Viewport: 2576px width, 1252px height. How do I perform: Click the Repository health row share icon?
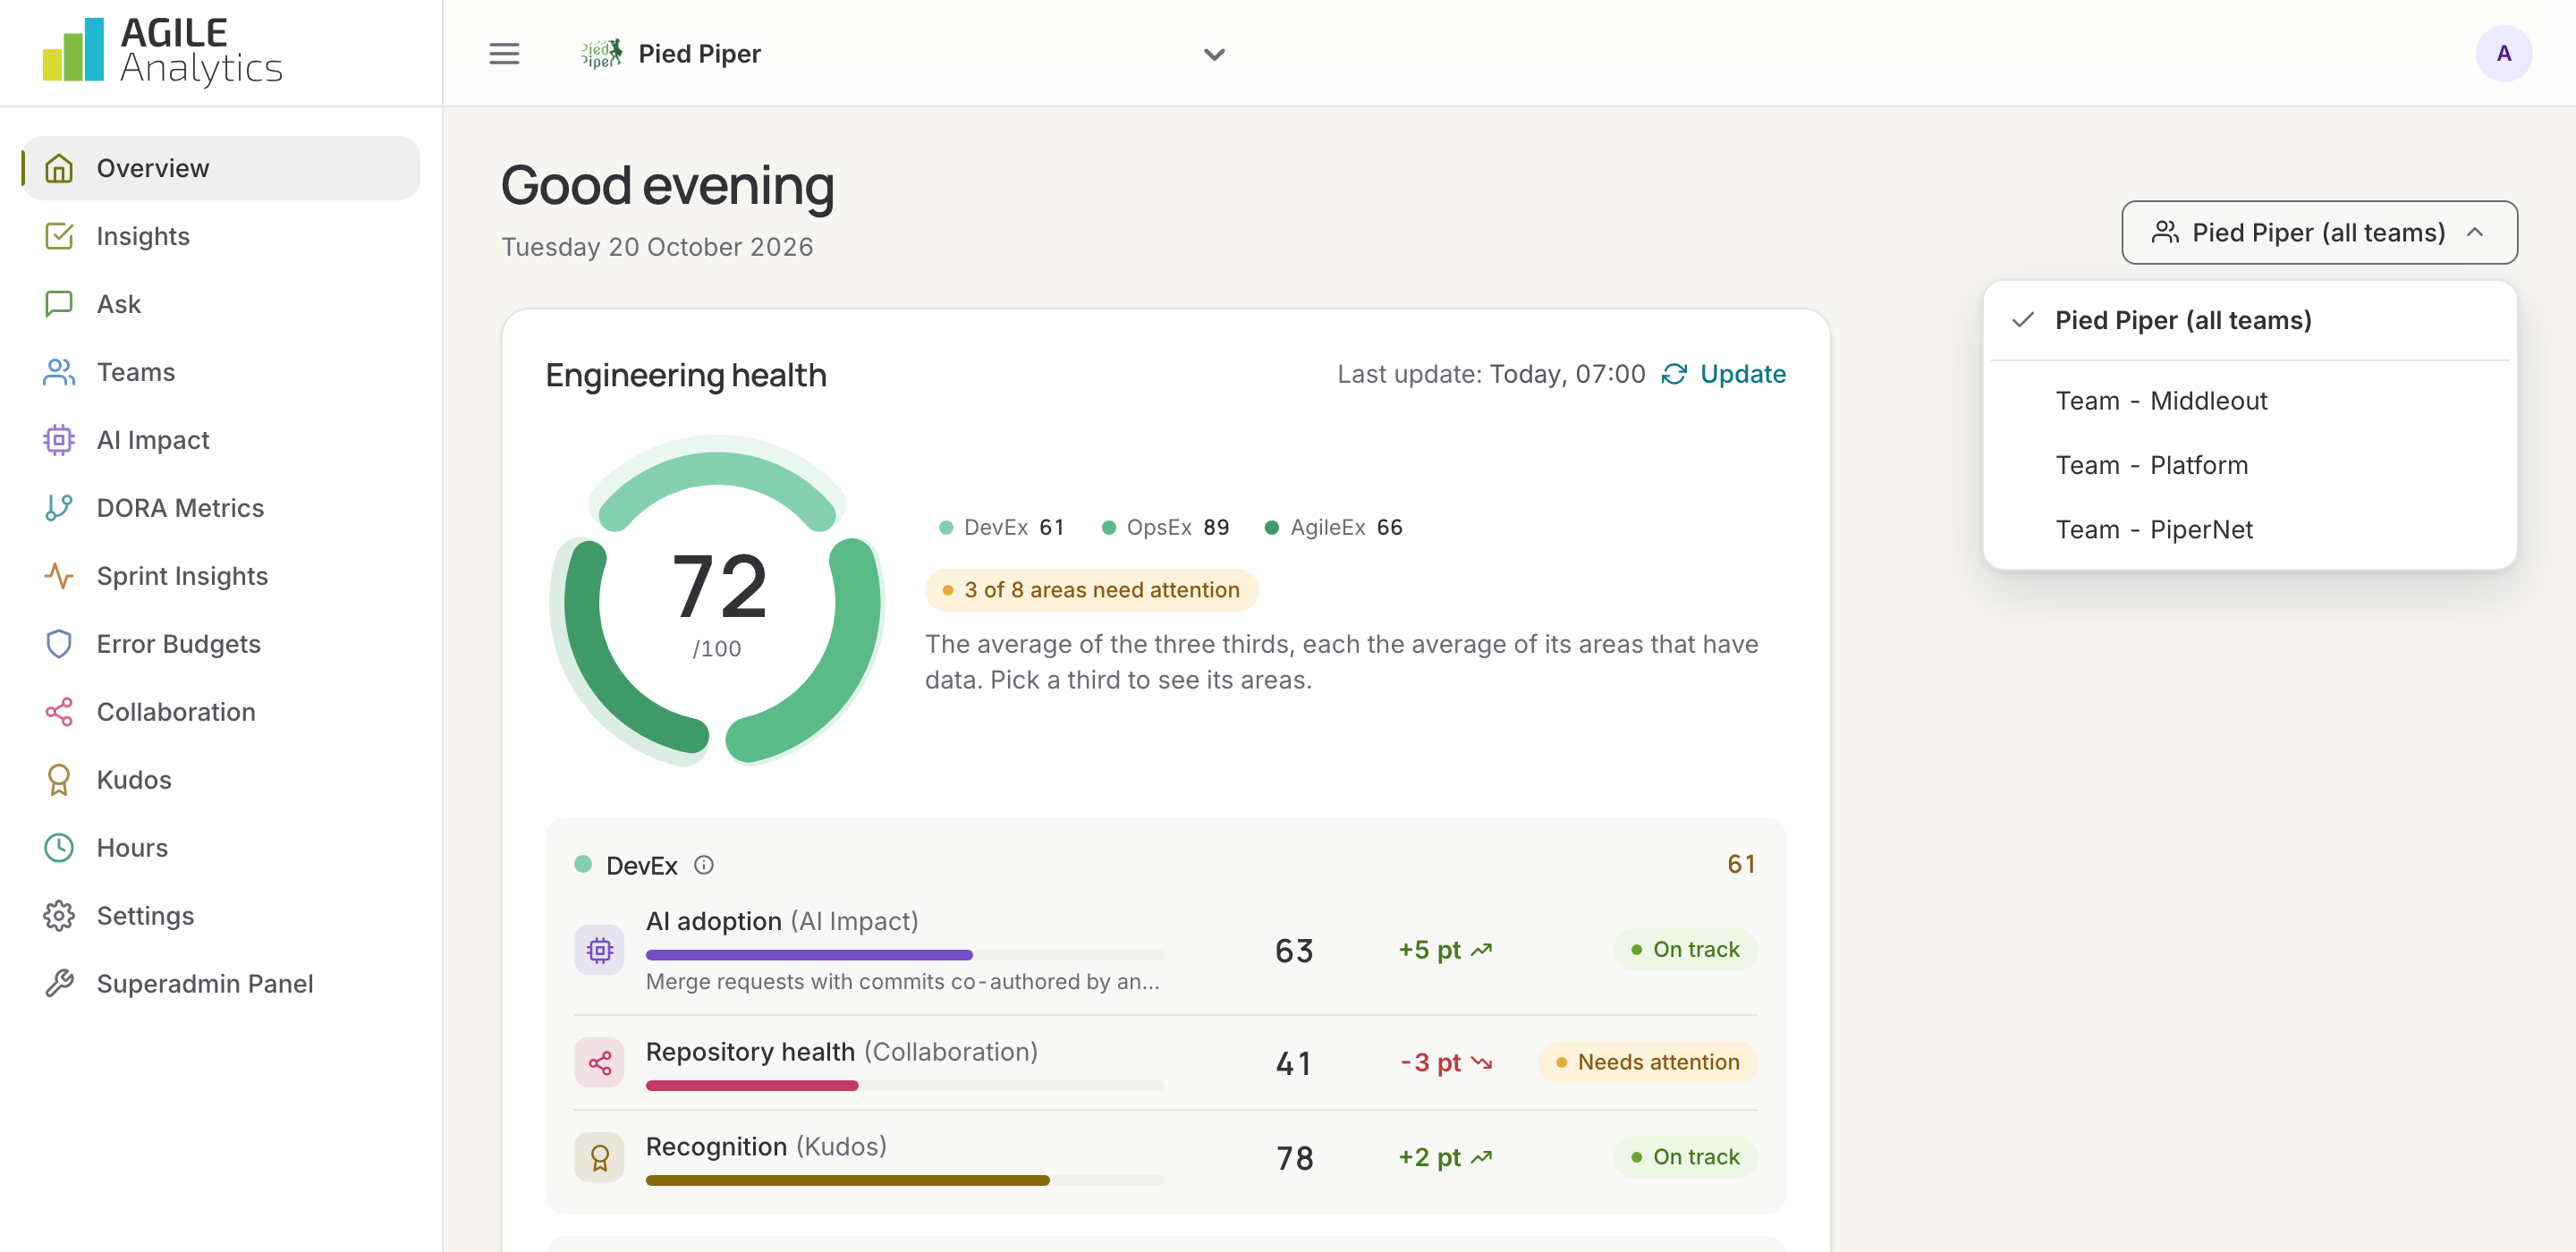599,1063
